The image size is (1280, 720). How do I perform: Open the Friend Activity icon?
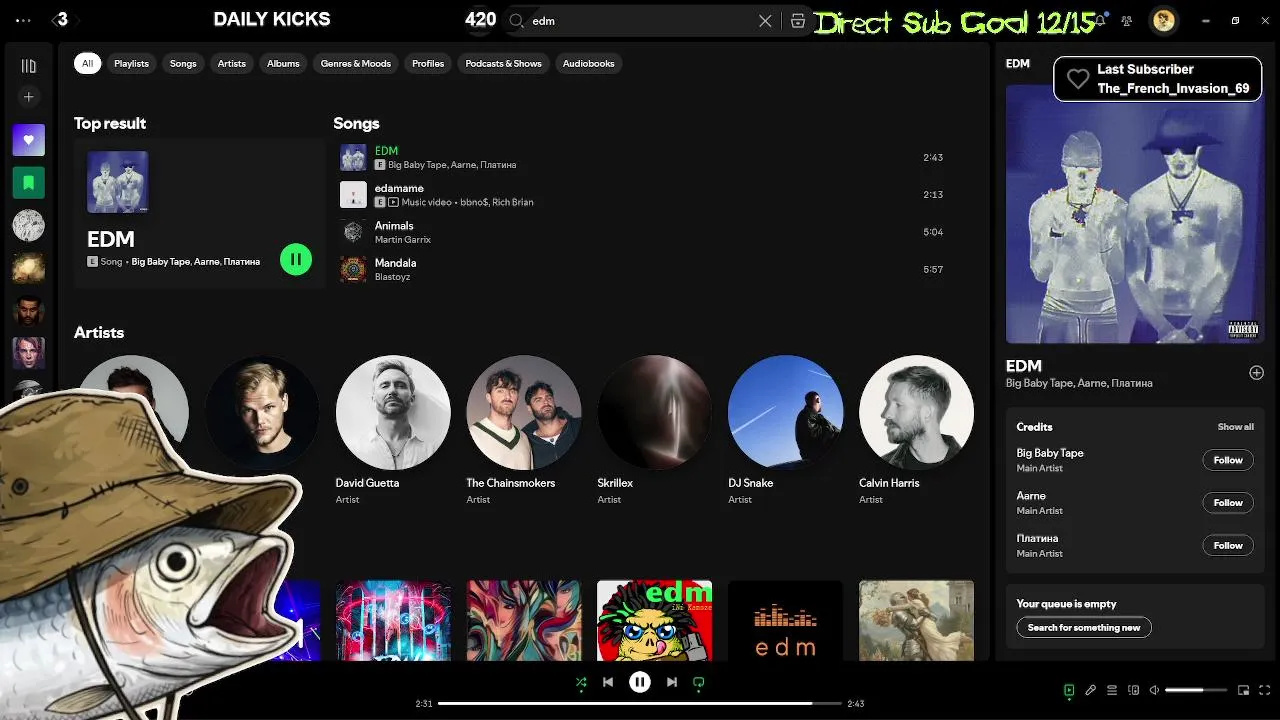(x=1127, y=20)
